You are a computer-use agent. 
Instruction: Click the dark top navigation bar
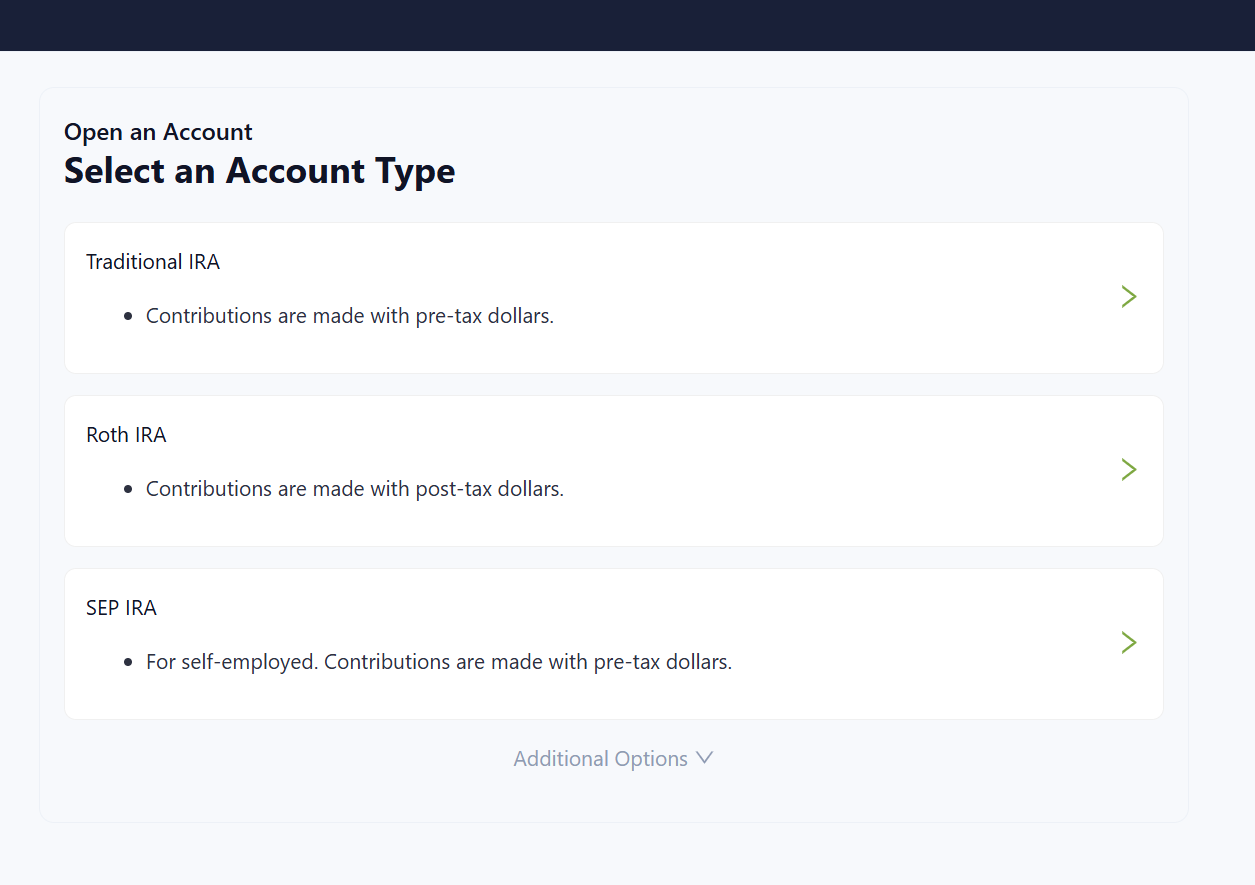(x=627, y=25)
